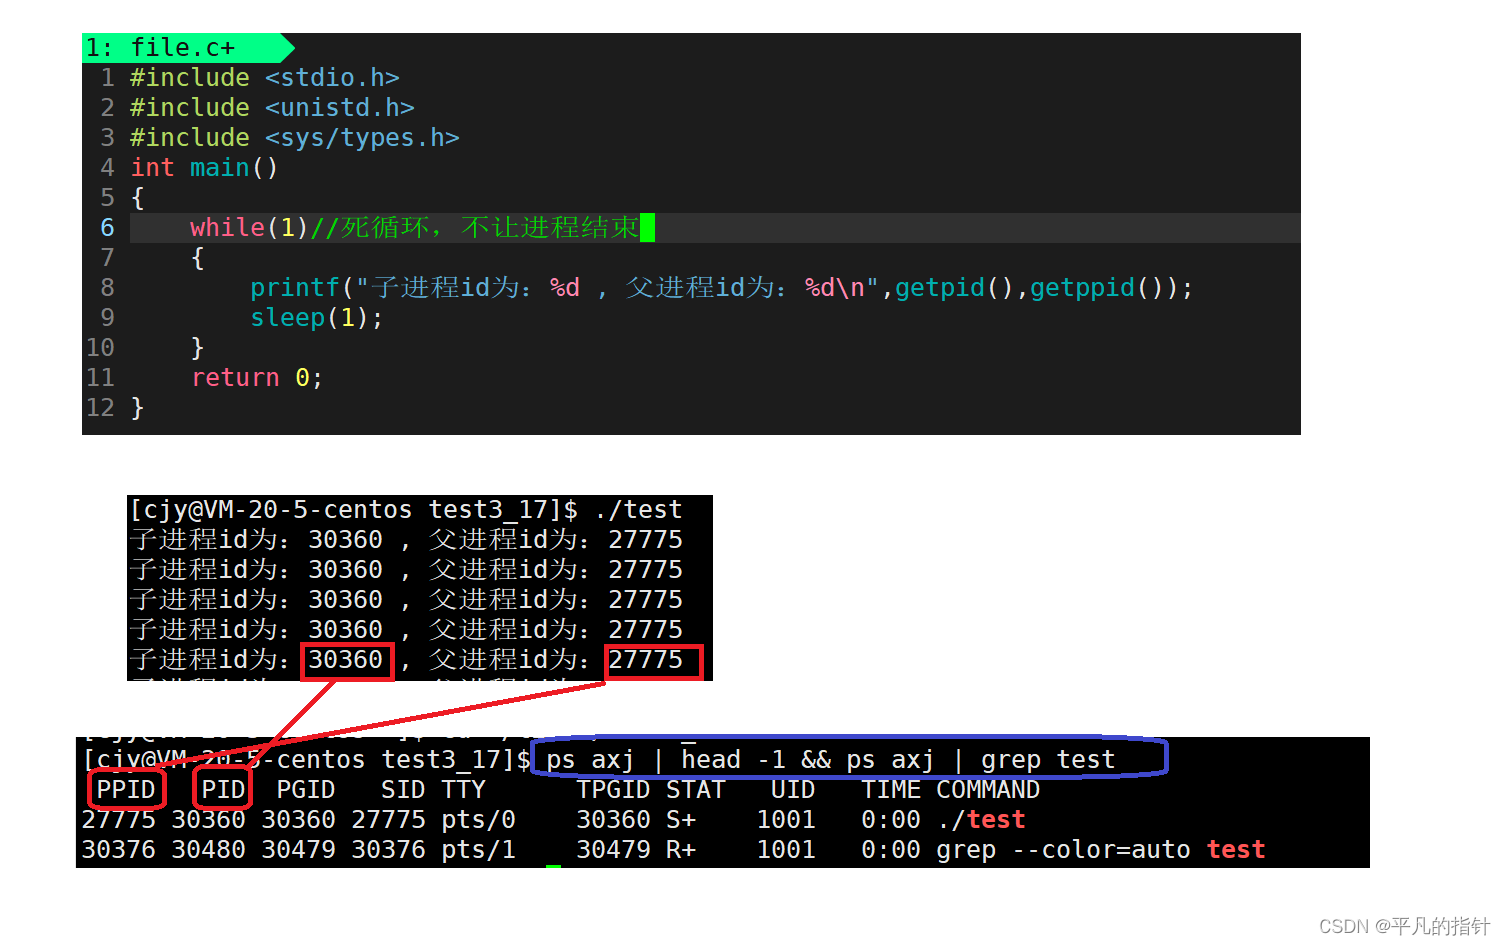Click the green terminal cursor
Screen dimensions: 1506x945
point(553,865)
